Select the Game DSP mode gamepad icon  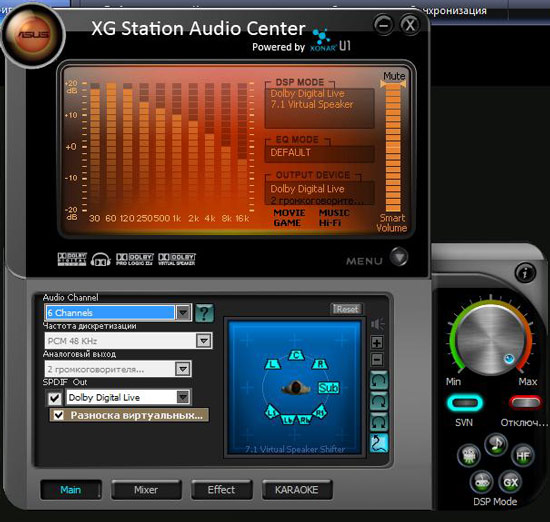point(481,482)
